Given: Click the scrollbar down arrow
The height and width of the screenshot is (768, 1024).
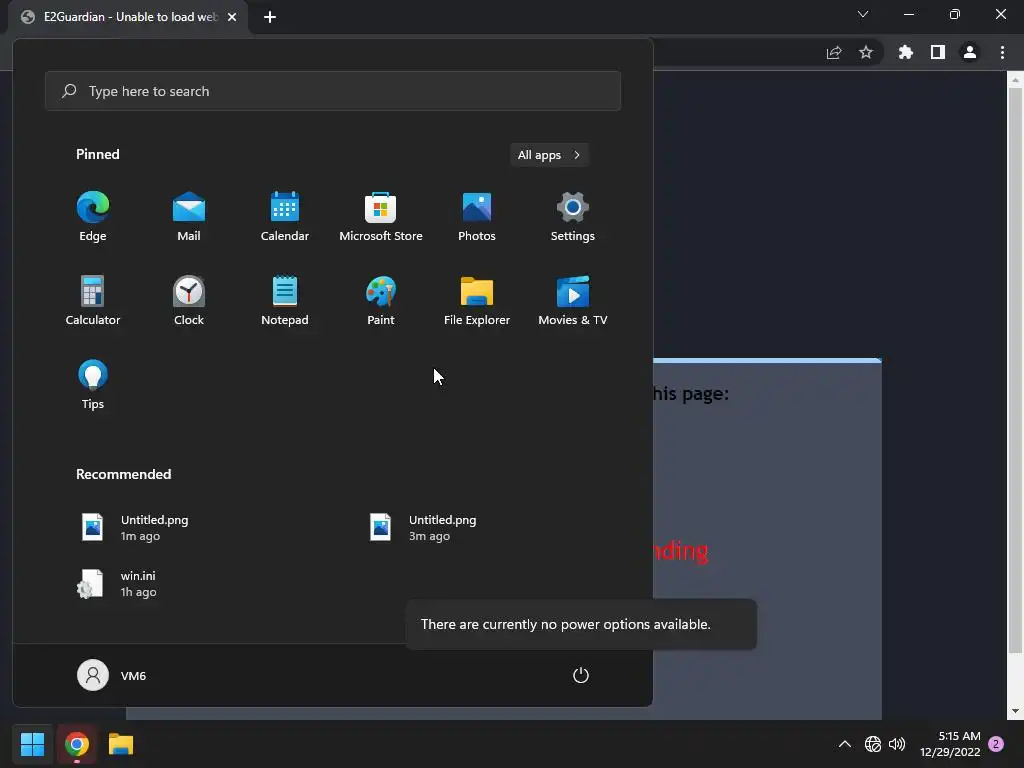Looking at the screenshot, I should [1015, 711].
